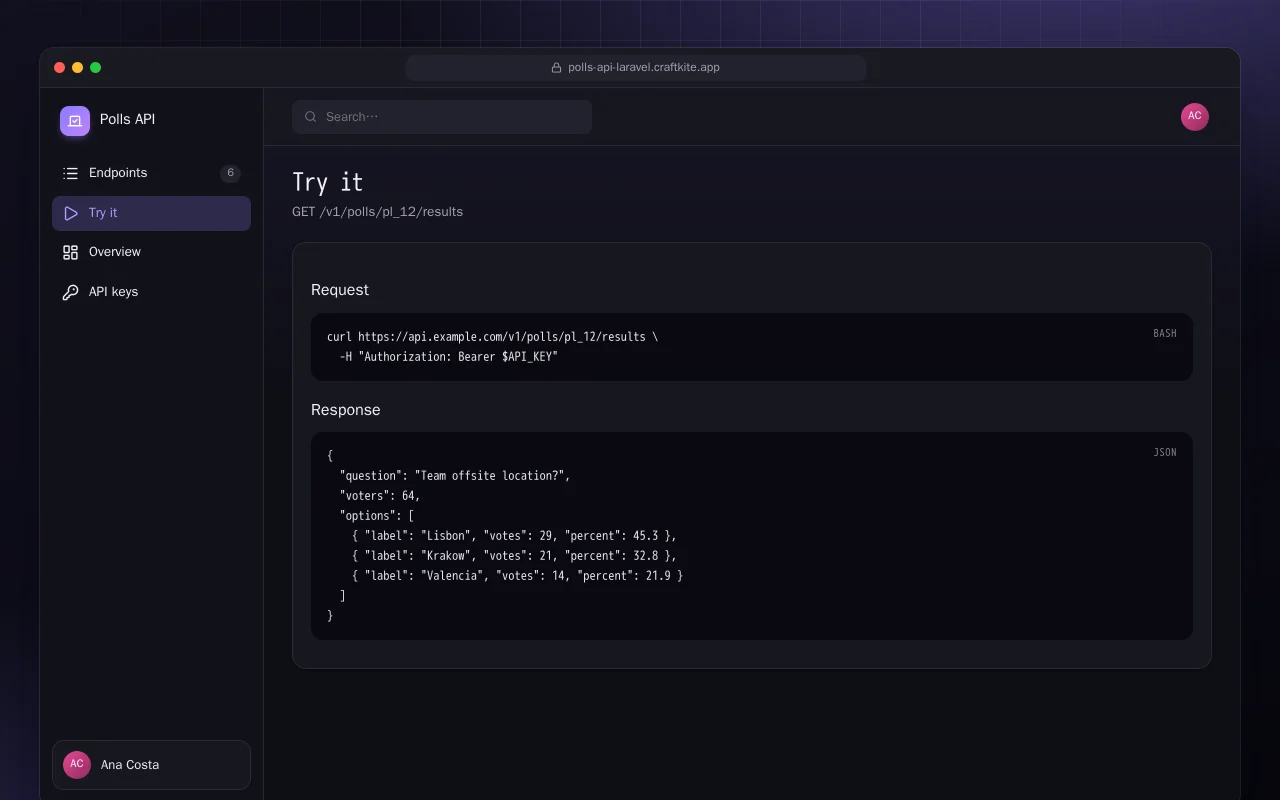
Task: Click Ana Costa's sidebar avatar
Action: click(77, 765)
